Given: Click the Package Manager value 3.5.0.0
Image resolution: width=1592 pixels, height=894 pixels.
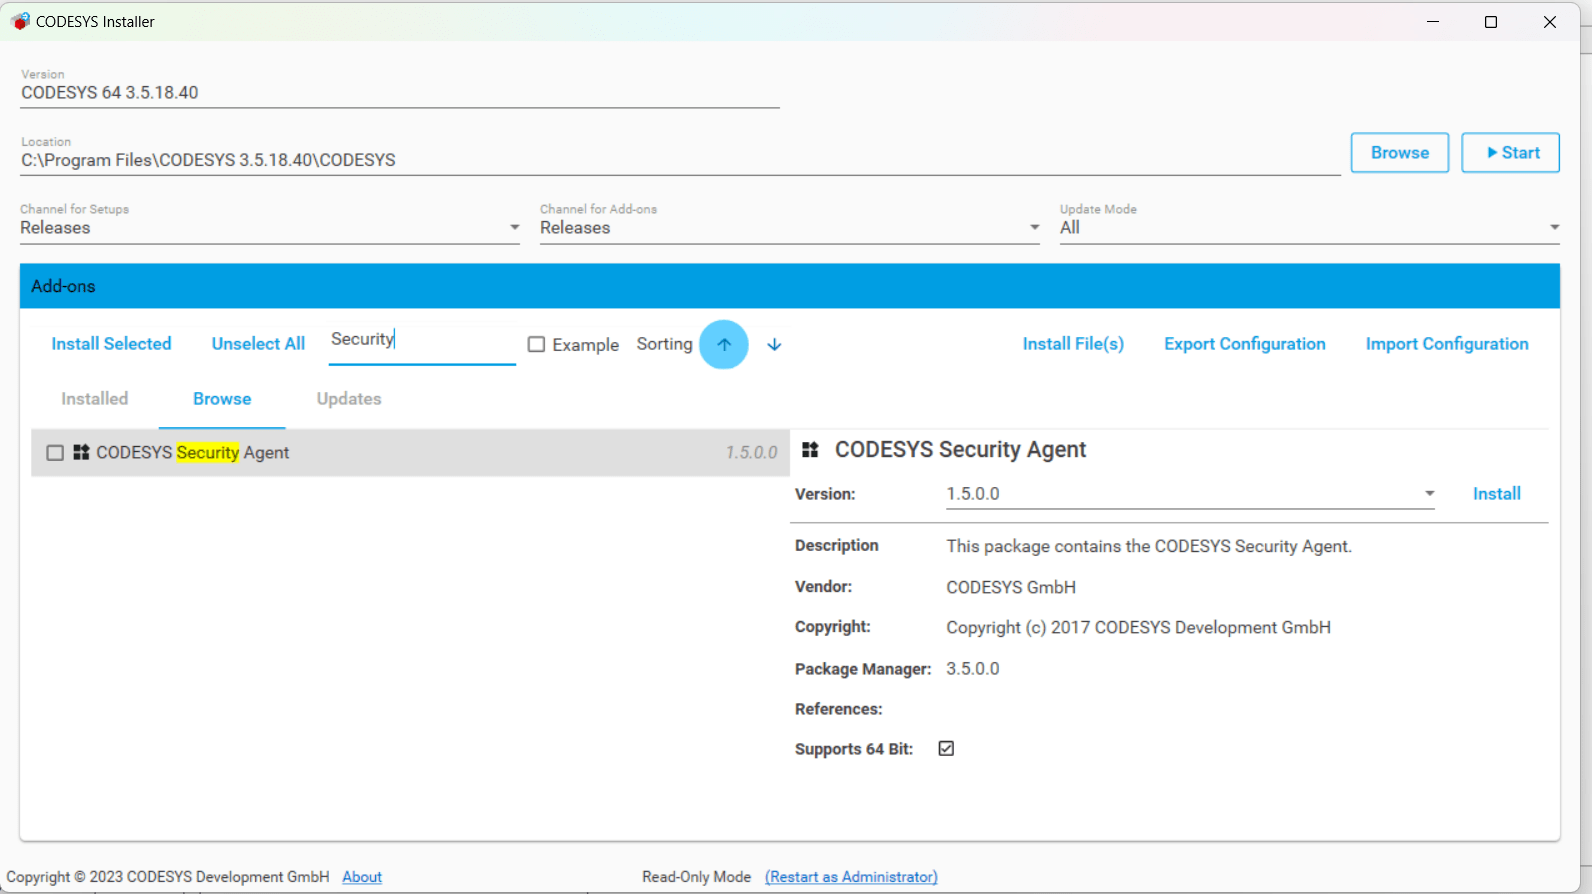Looking at the screenshot, I should click(x=973, y=669).
